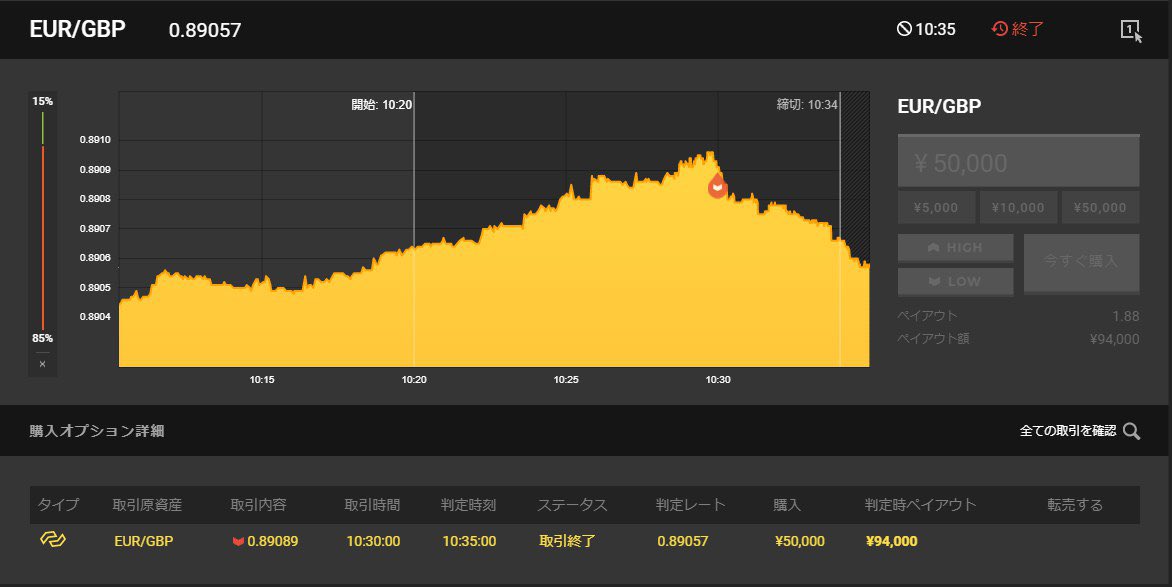The image size is (1172, 587).
Task: Click the ¥ 50,000 amount input field
Action: [x=1018, y=162]
